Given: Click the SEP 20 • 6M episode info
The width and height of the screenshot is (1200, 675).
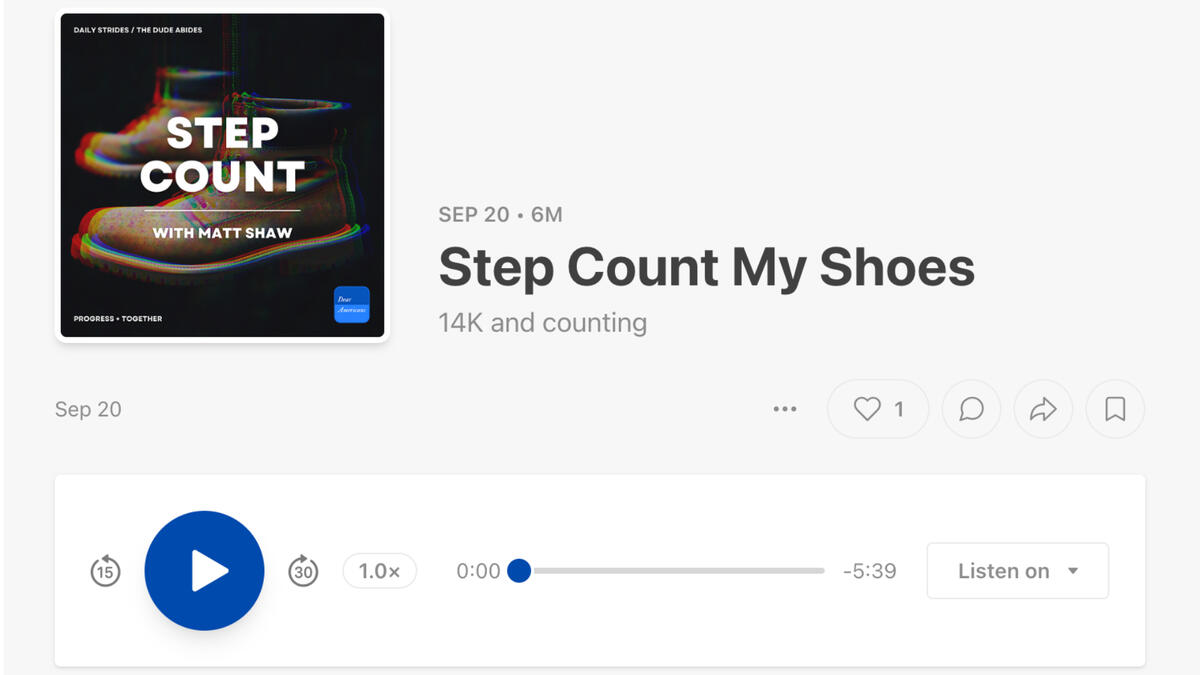Looking at the screenshot, I should tap(500, 215).
